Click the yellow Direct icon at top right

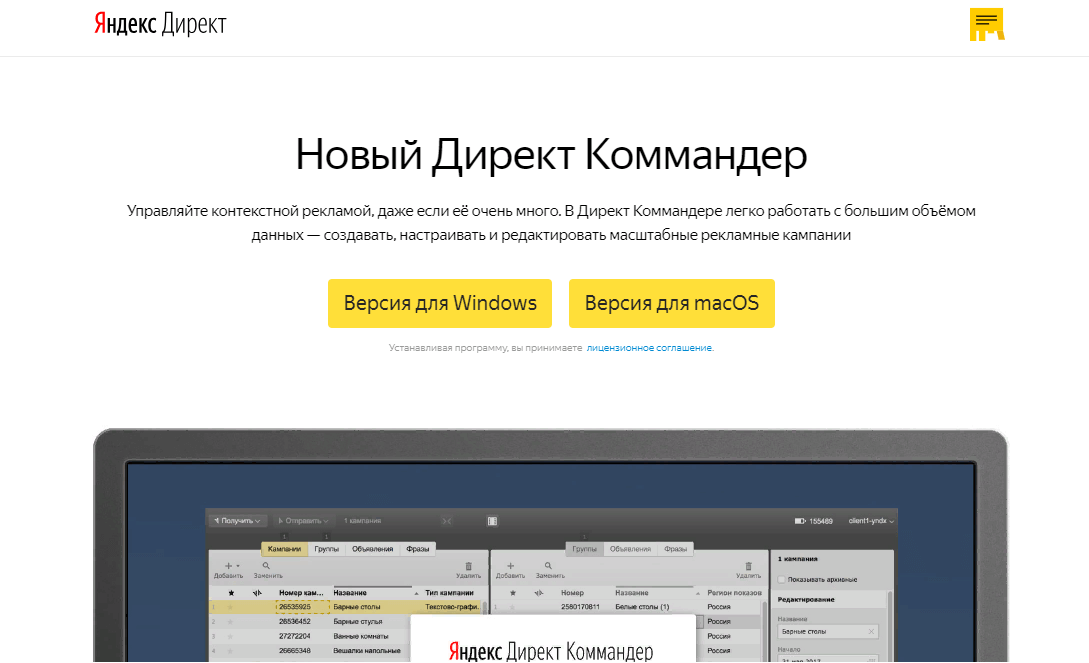point(987,23)
